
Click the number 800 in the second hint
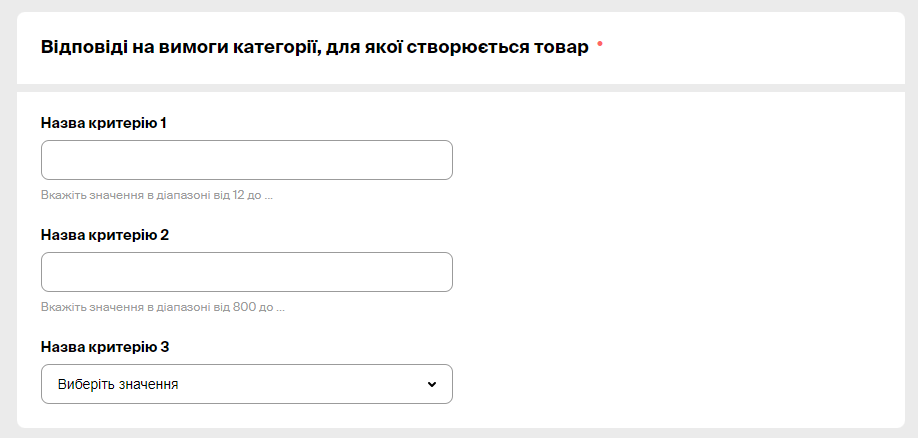pos(245,307)
